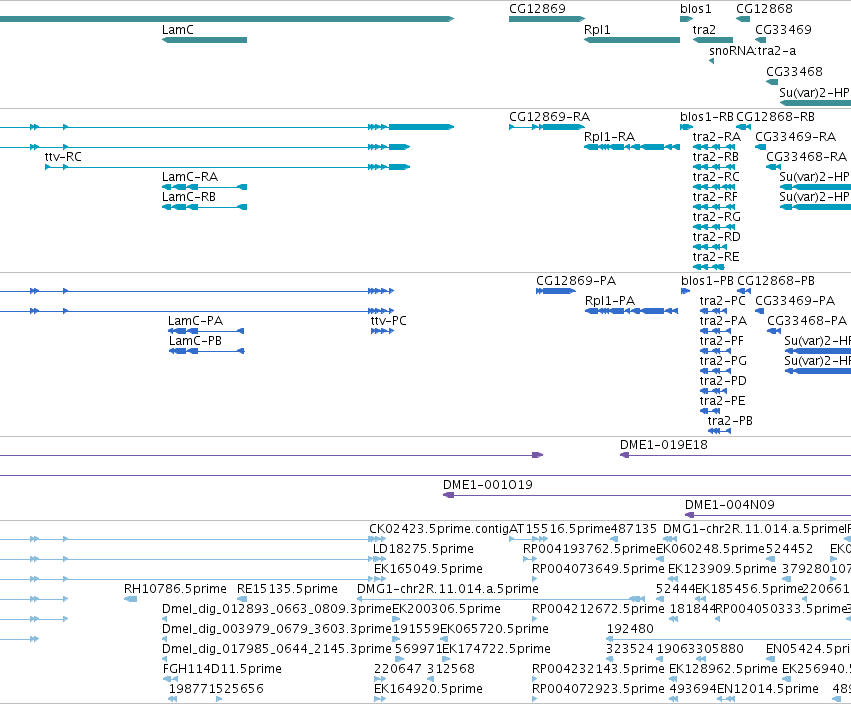Click the DME1-001O19 clone feature

(x=647, y=495)
